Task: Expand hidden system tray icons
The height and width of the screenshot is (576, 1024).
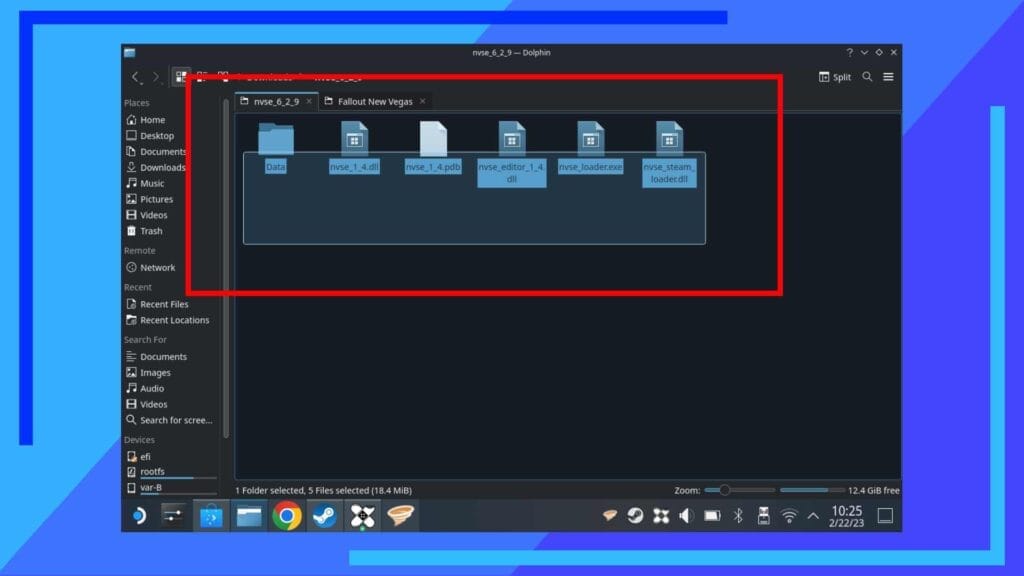Action: coord(813,516)
